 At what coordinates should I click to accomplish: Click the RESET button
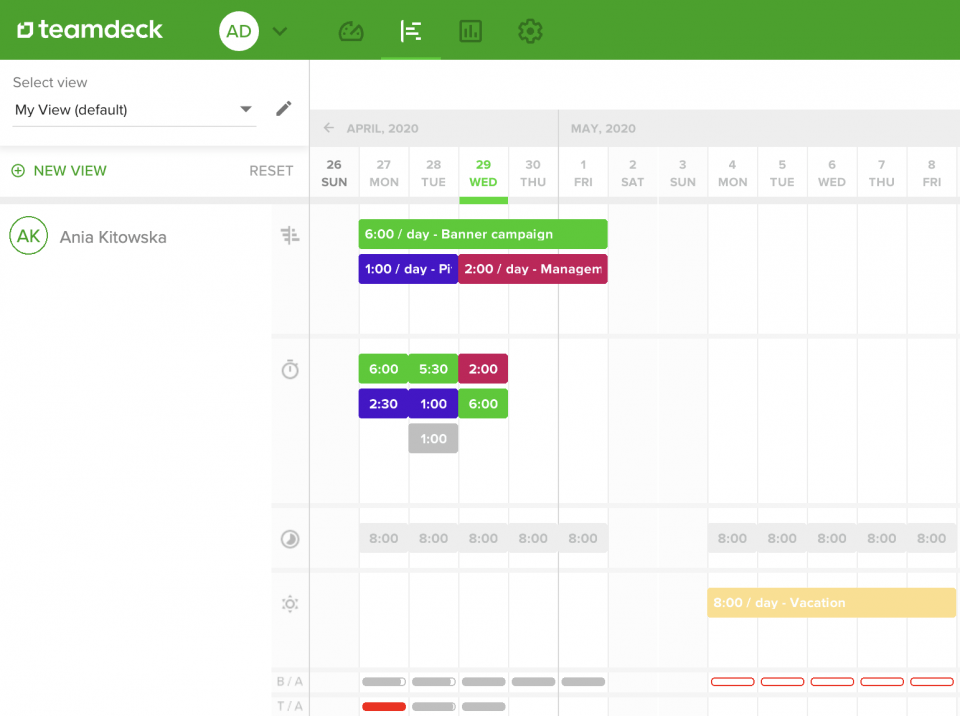coord(271,171)
